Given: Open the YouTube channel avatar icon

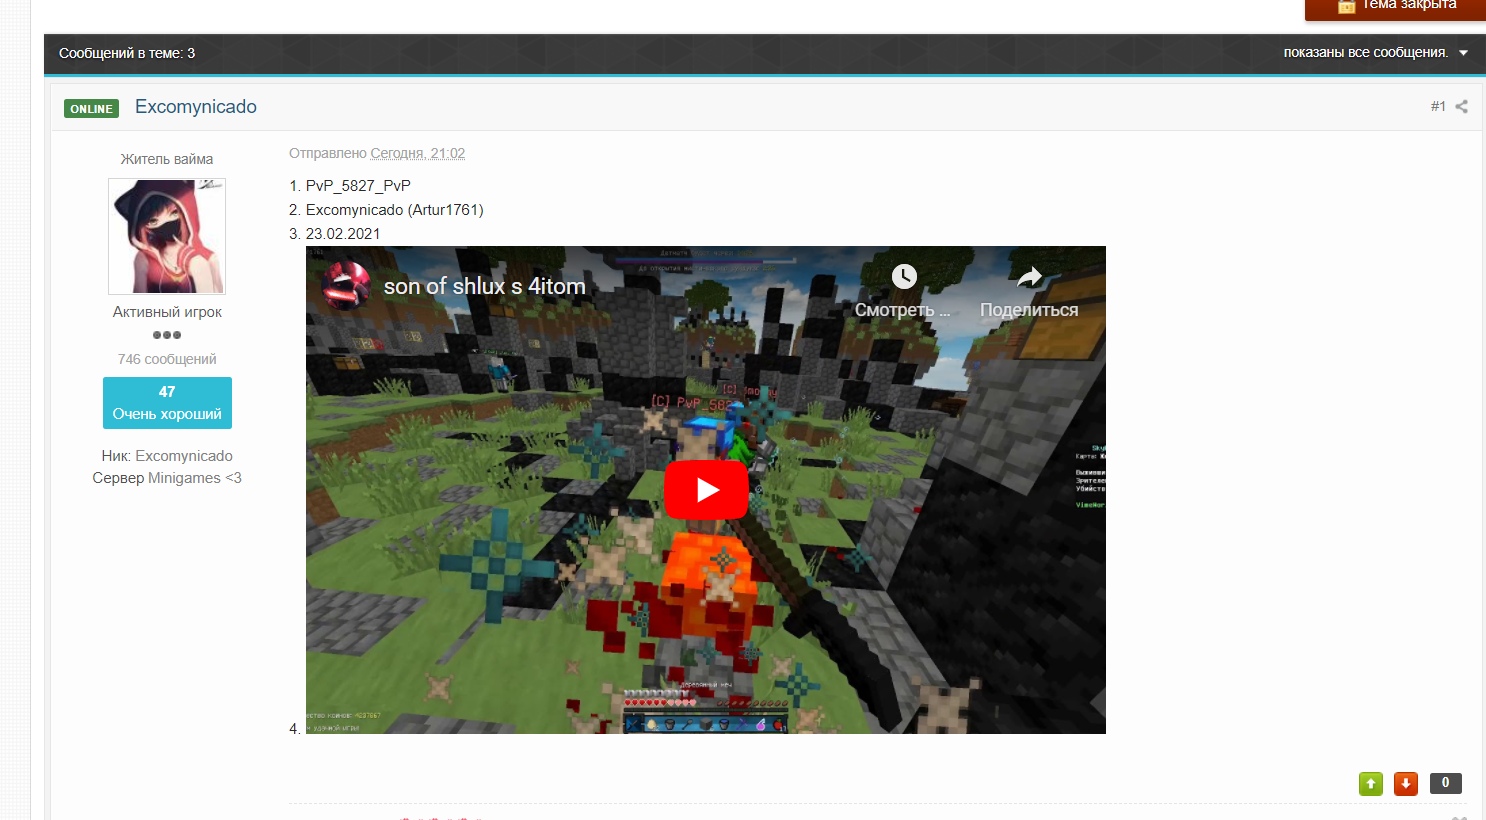Looking at the screenshot, I should [346, 286].
